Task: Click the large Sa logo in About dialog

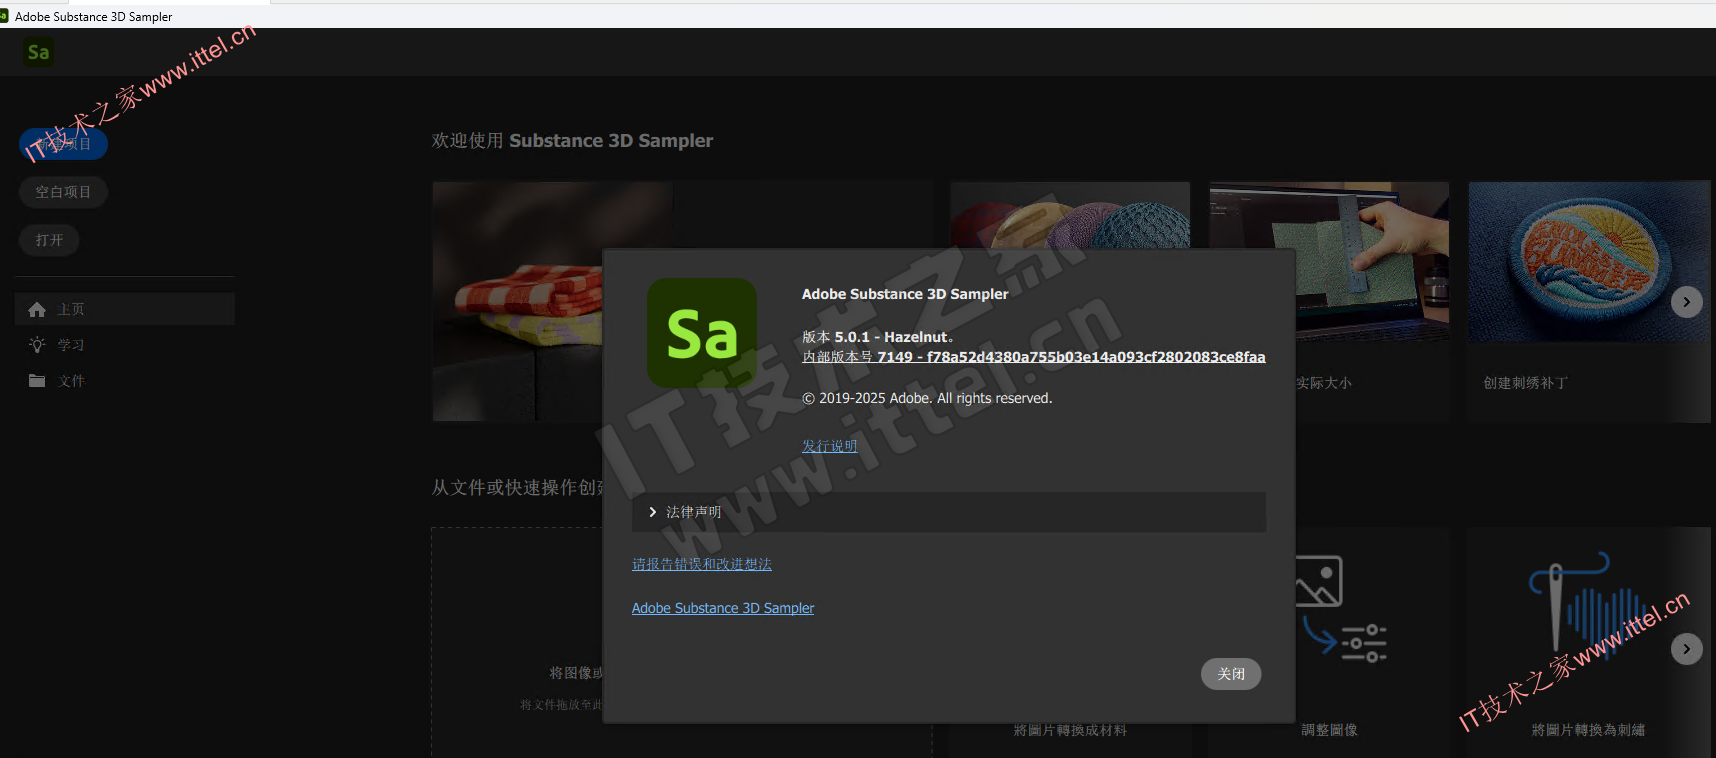Action: pos(702,333)
